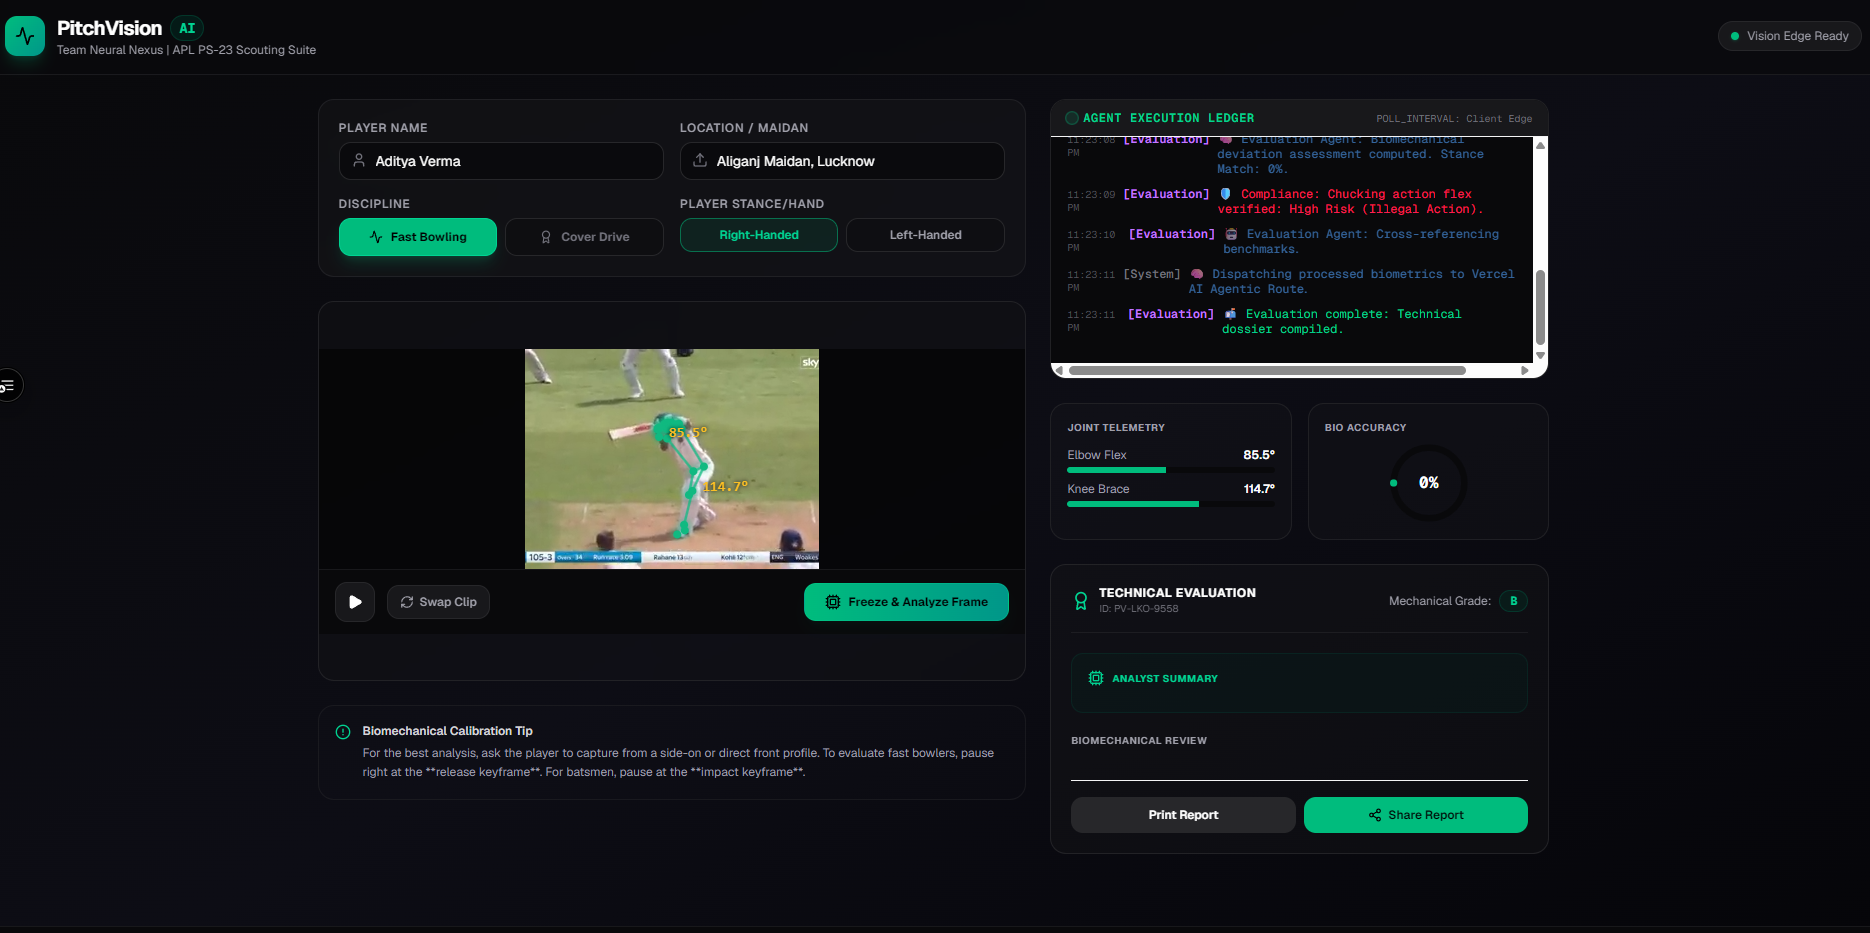1870x933 pixels.
Task: Click the person icon in Player Name field
Action: [x=359, y=160]
